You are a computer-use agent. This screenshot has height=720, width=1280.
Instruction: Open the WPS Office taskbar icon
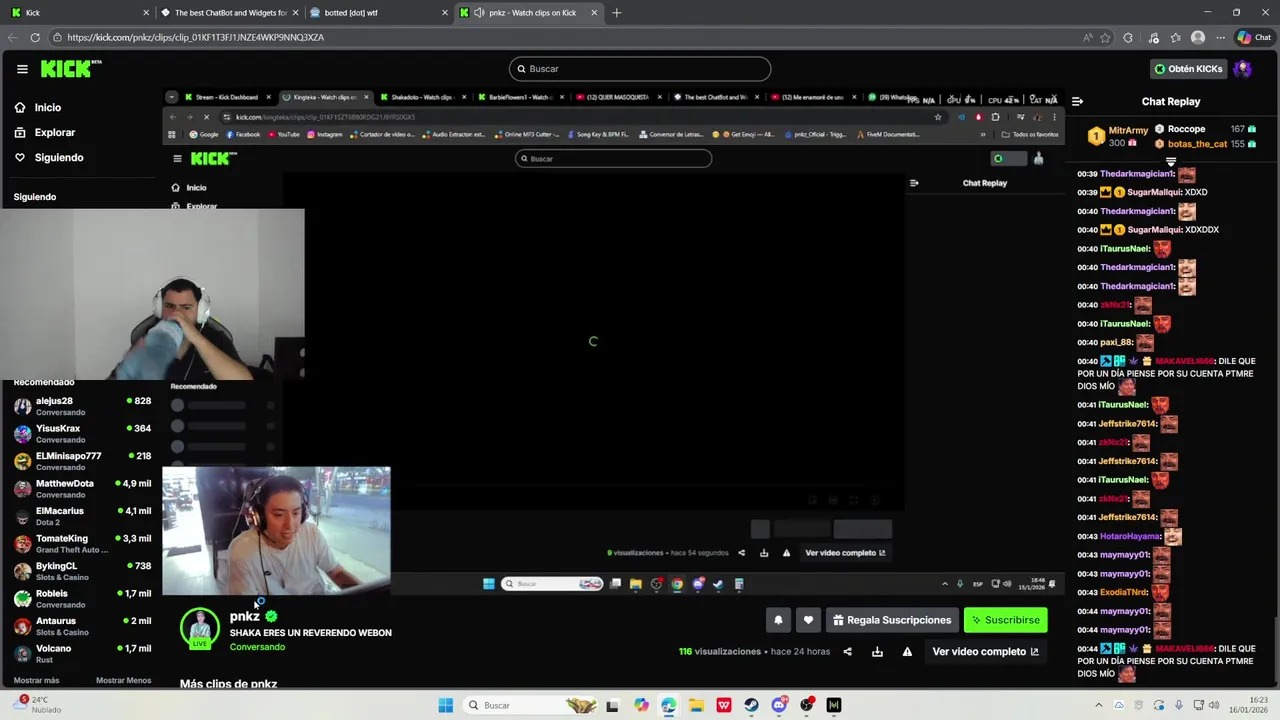click(x=723, y=705)
